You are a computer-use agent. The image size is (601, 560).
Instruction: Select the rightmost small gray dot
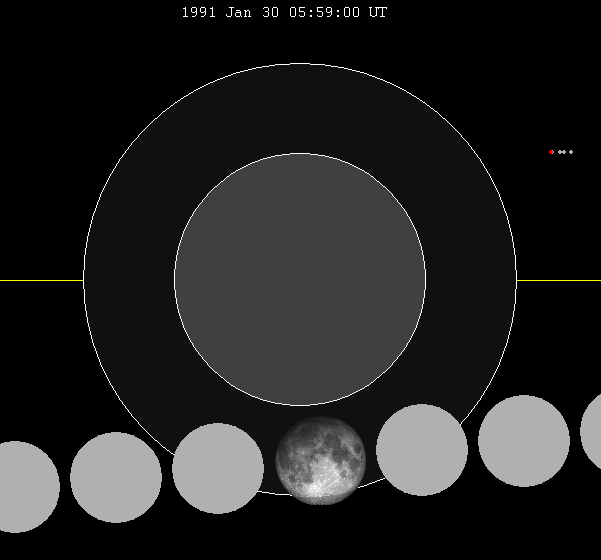(571, 152)
